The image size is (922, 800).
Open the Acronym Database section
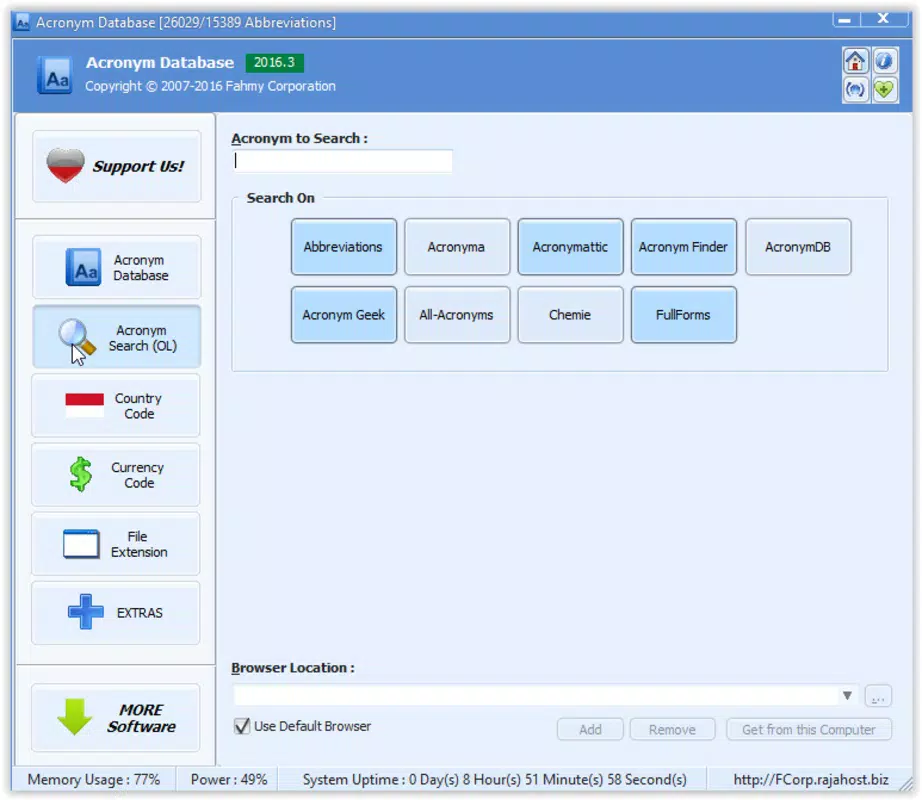point(116,267)
